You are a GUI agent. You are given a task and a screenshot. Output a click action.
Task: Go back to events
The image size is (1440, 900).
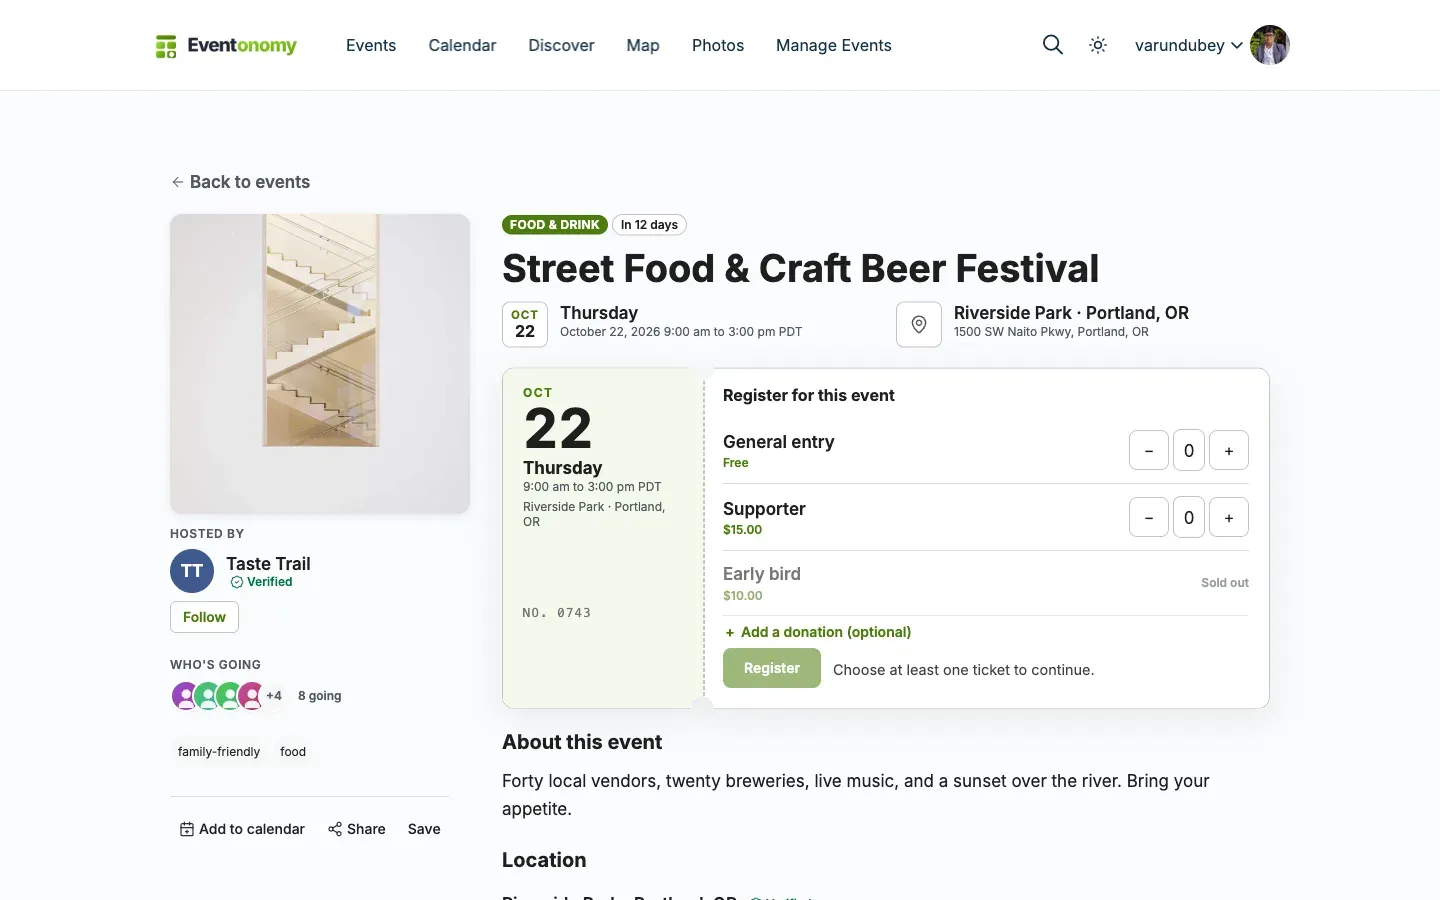click(241, 182)
